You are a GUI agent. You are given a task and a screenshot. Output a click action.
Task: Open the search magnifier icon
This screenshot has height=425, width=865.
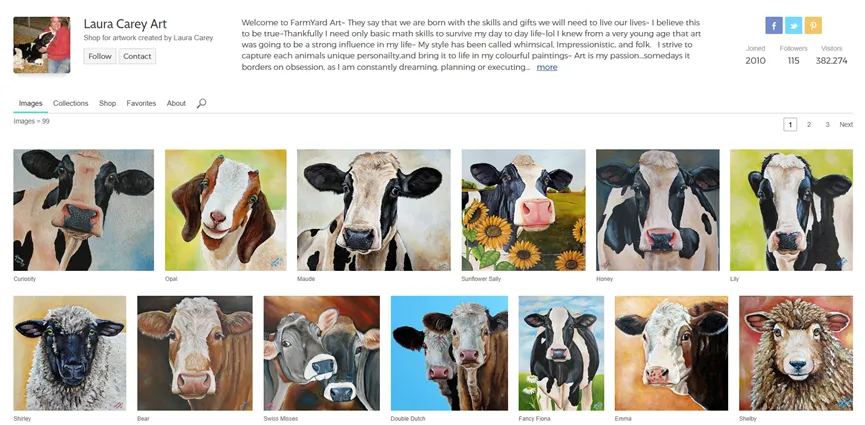click(x=201, y=103)
